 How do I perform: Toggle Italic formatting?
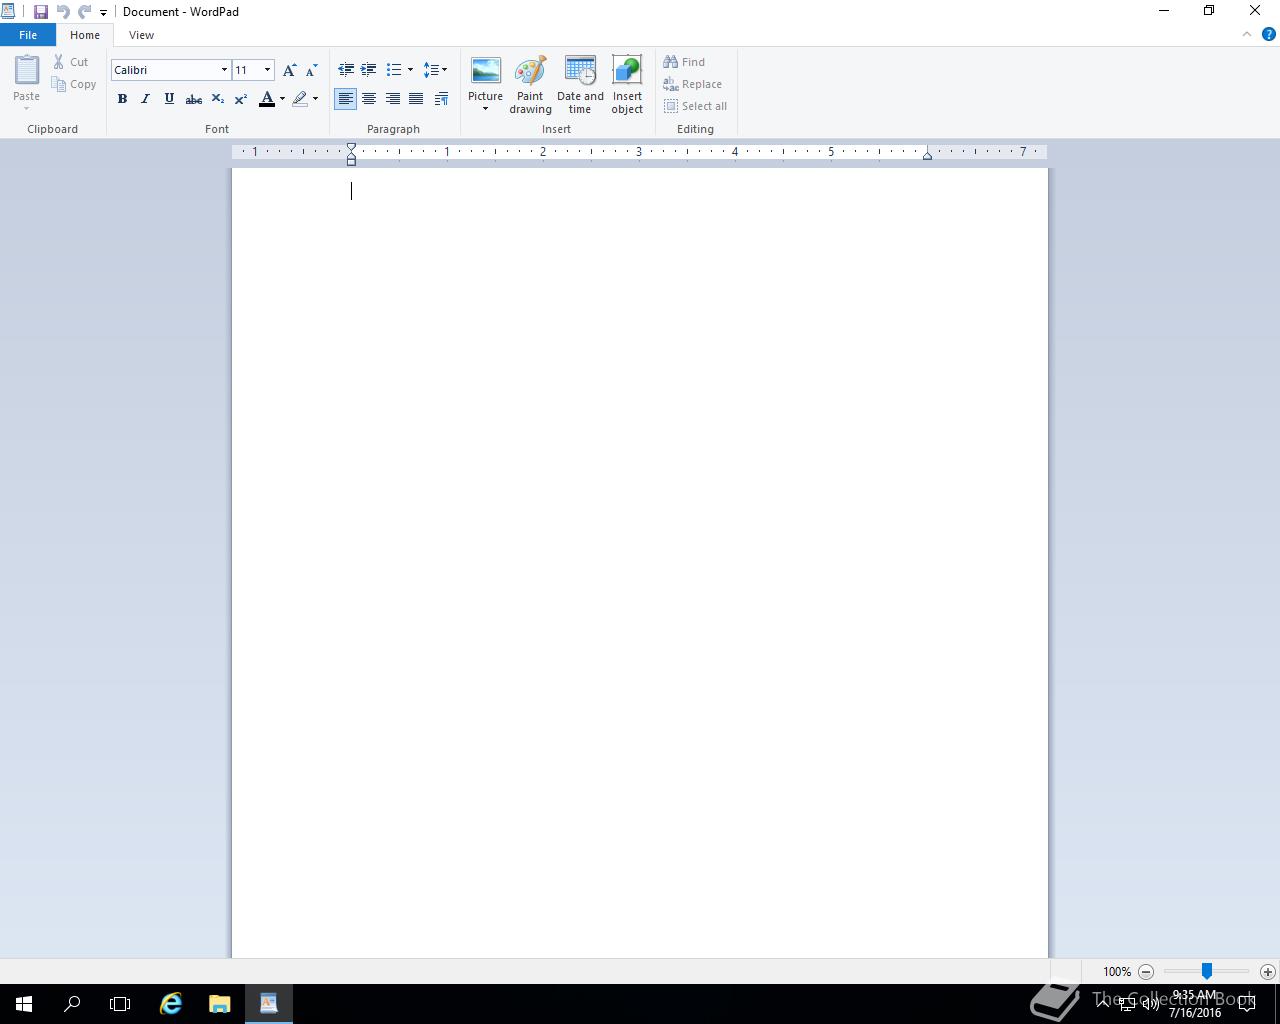(x=145, y=99)
